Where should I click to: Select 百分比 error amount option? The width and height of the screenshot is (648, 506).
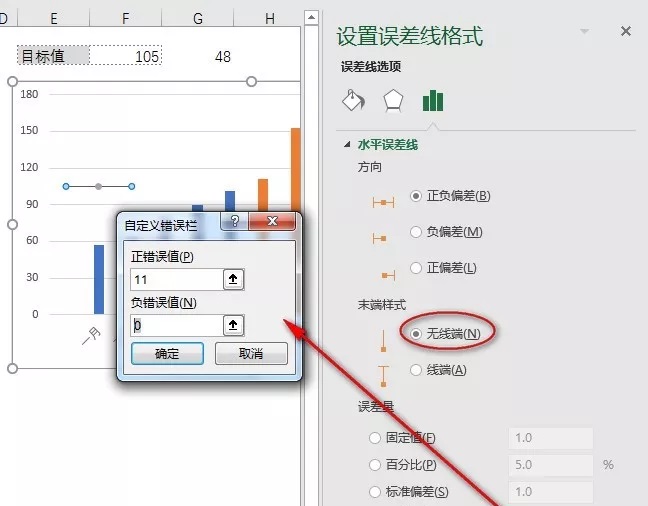pos(376,465)
